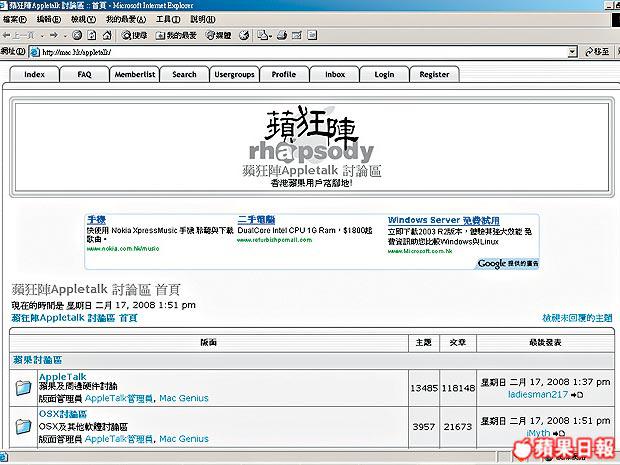This screenshot has height=465, width=620.
Task: Open the 編輯 Edit menu
Action: click(49, 19)
